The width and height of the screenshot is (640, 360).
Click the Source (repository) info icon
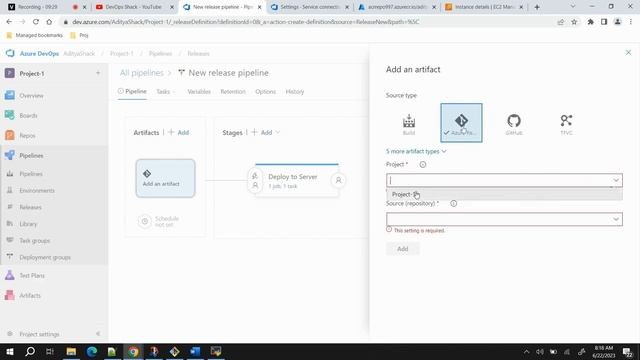click(x=453, y=203)
